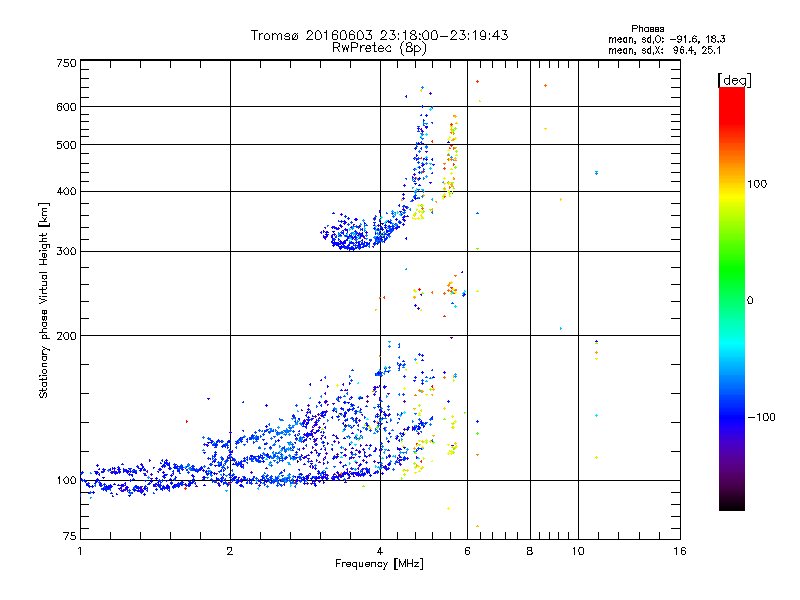The height and width of the screenshot is (600, 800).
Task: Click the '[deg]' colorbar unit label
Action: pyautogui.click(x=734, y=80)
